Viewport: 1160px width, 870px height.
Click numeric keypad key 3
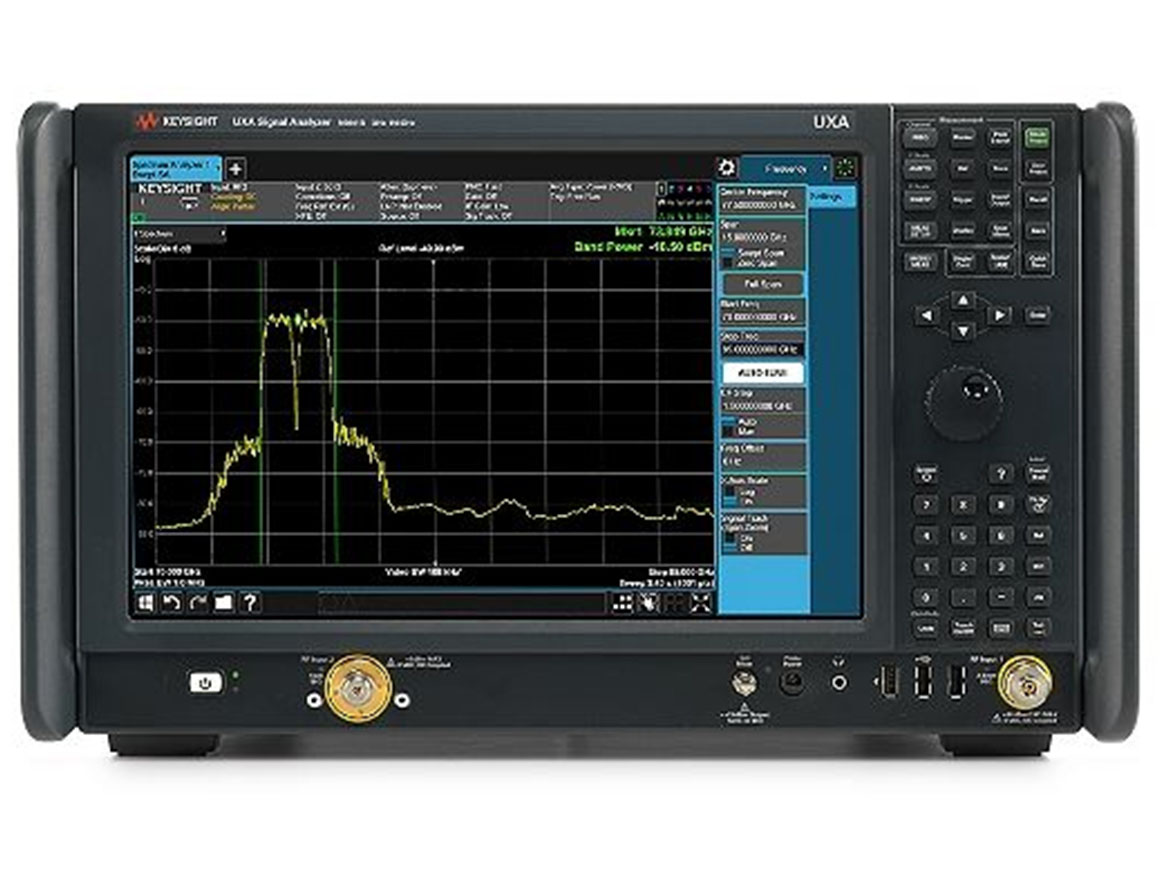[1001, 567]
